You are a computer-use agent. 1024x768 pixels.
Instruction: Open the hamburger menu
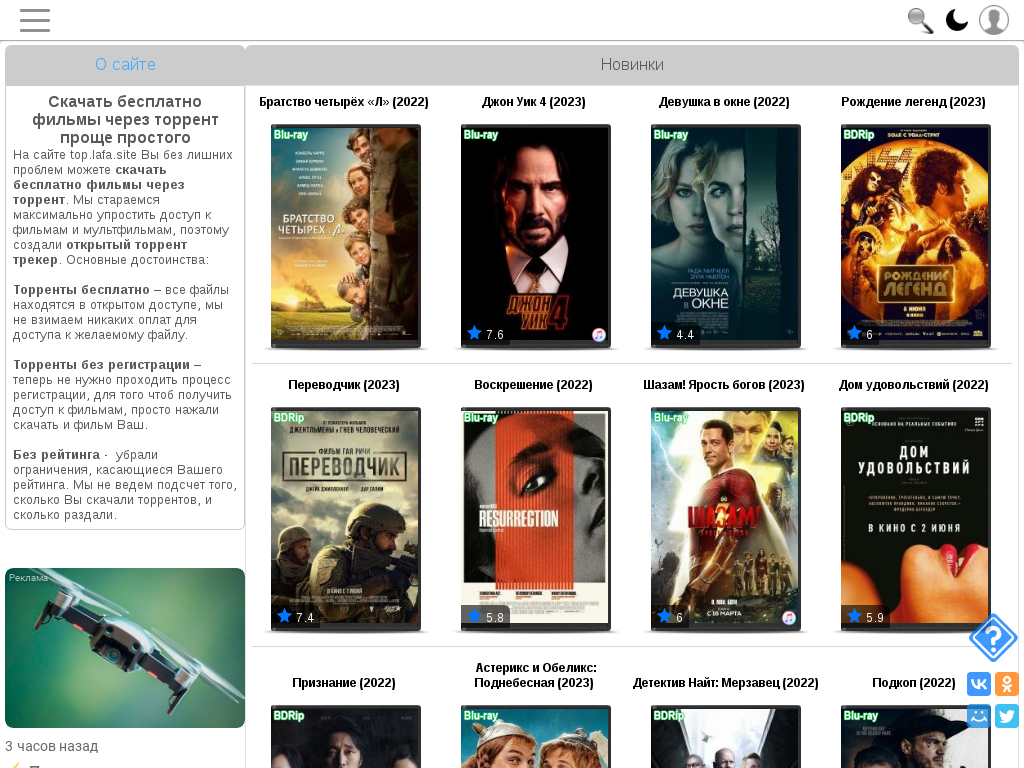click(x=35, y=20)
